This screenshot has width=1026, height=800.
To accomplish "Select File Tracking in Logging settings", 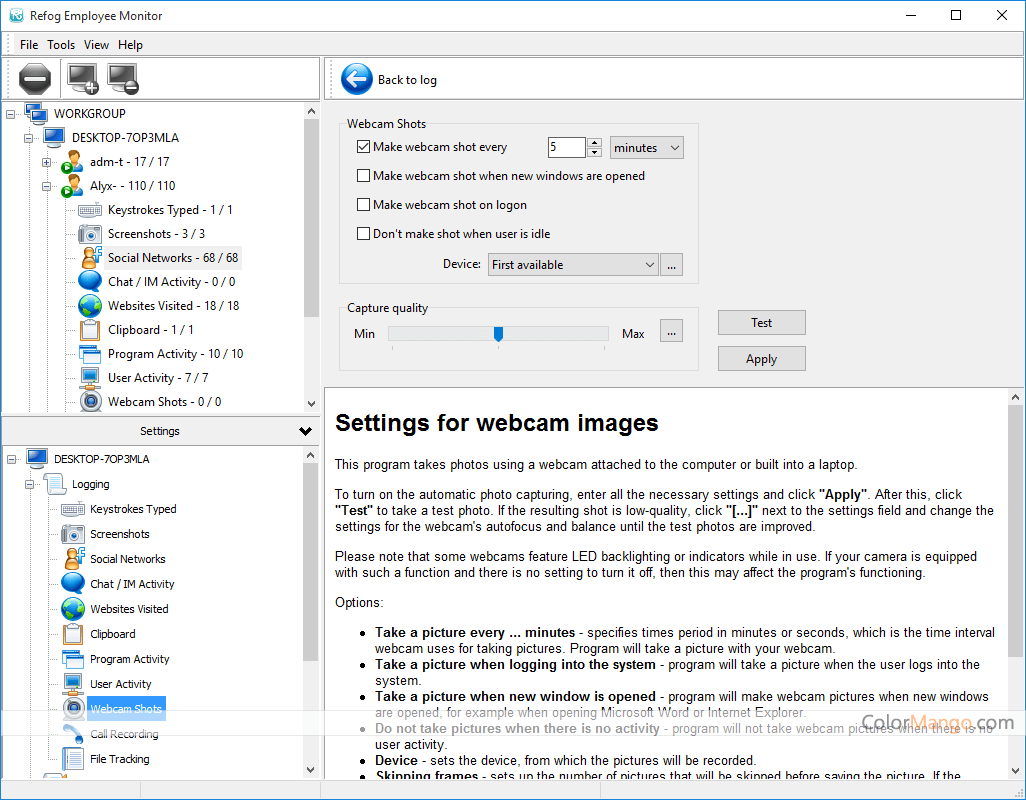I will [119, 759].
